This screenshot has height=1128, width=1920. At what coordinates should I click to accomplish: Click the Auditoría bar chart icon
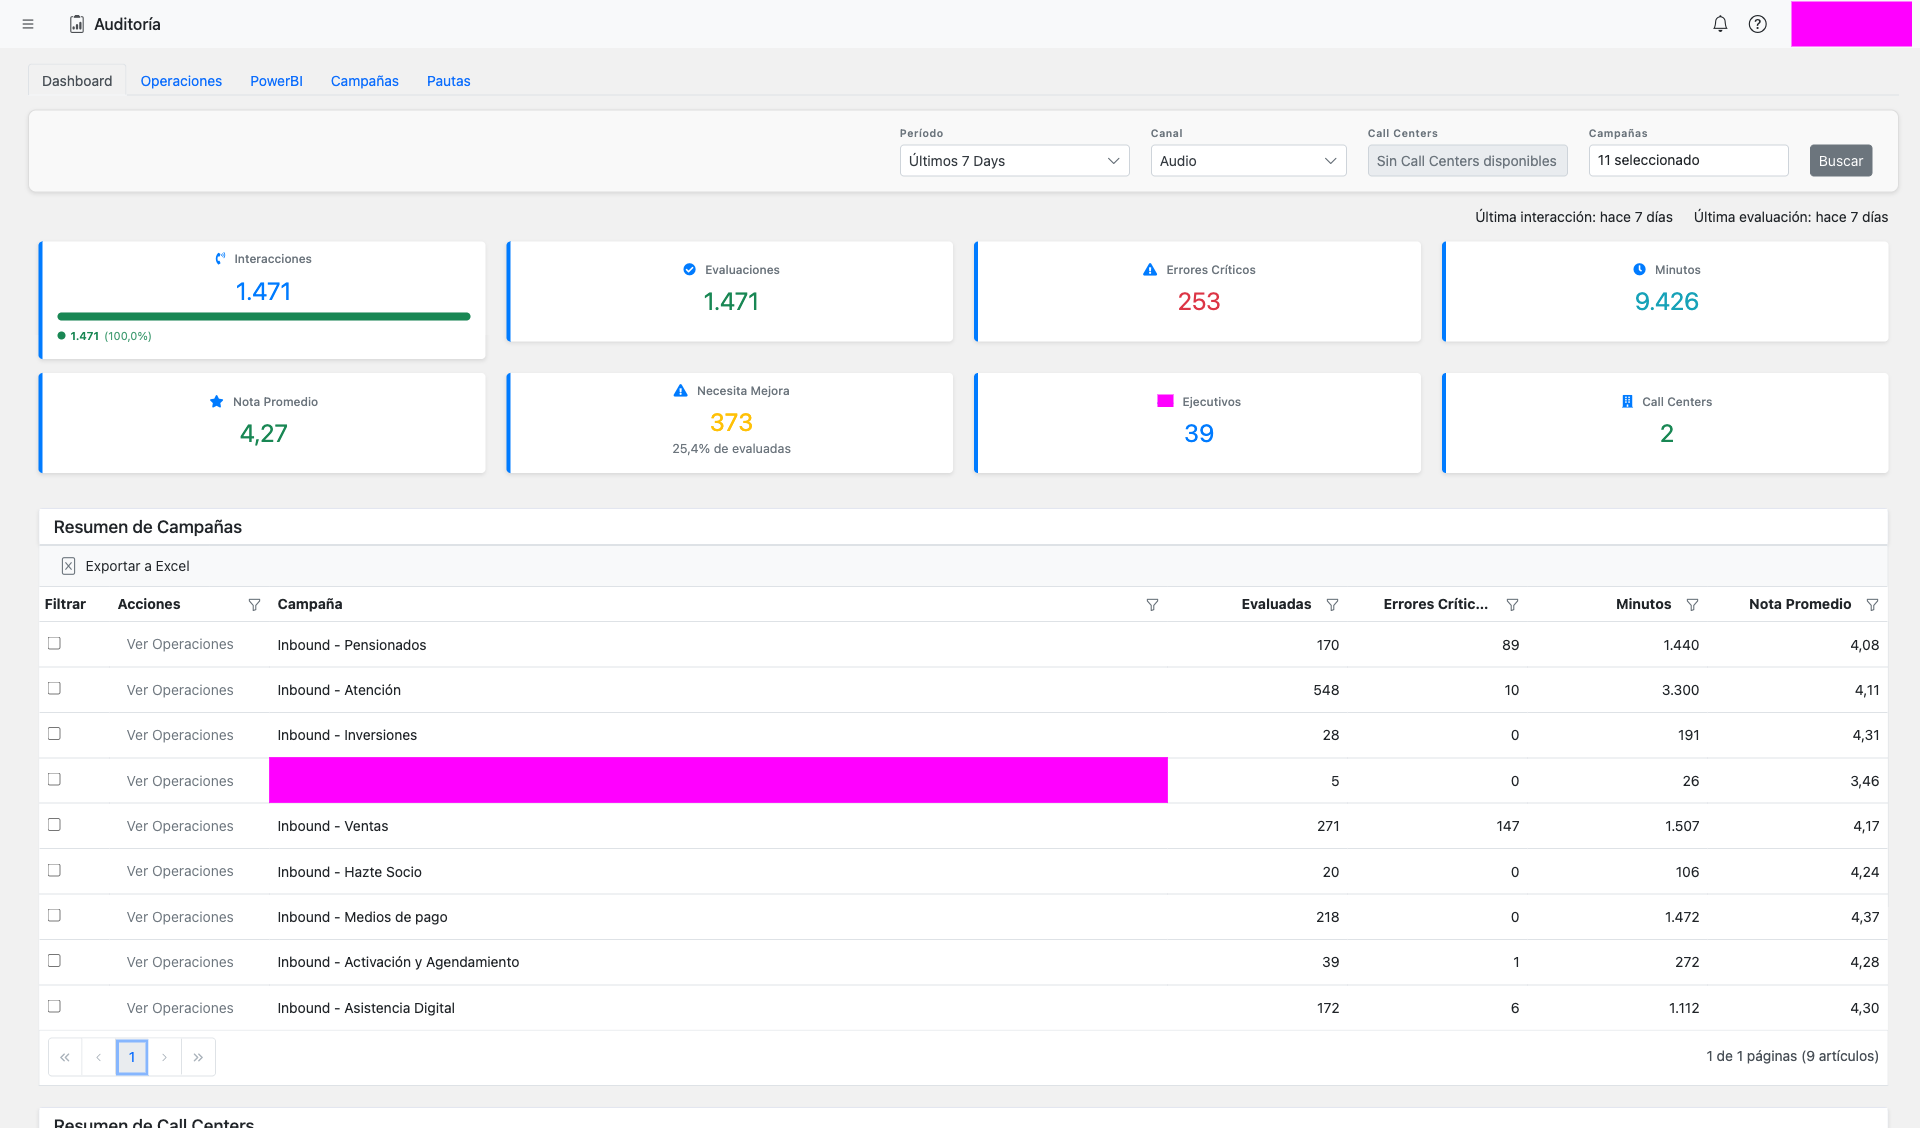tap(76, 23)
